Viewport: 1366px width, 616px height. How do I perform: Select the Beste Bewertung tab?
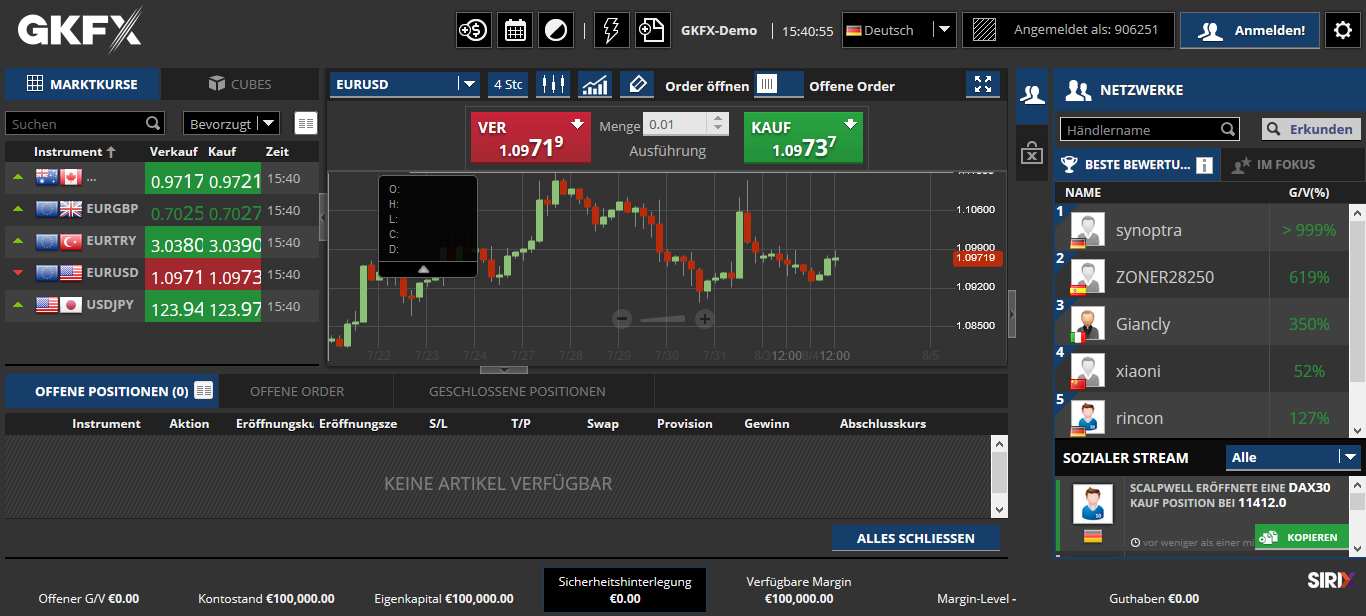click(x=1137, y=165)
